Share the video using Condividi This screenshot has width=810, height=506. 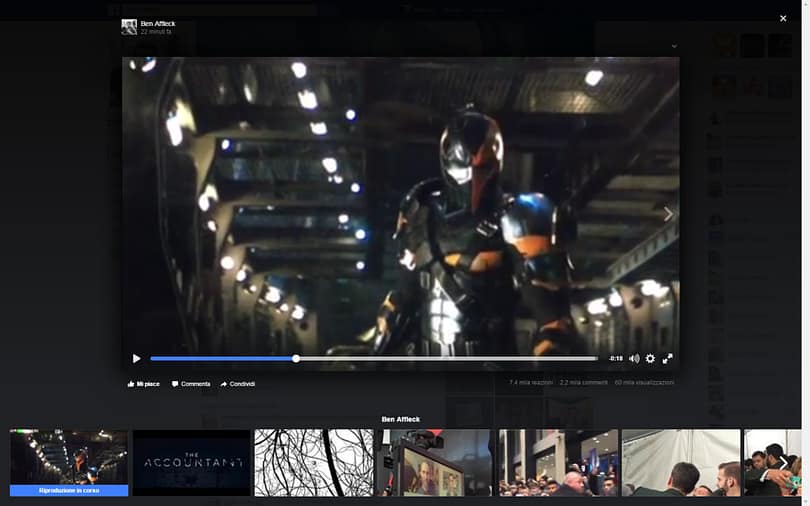pos(238,384)
